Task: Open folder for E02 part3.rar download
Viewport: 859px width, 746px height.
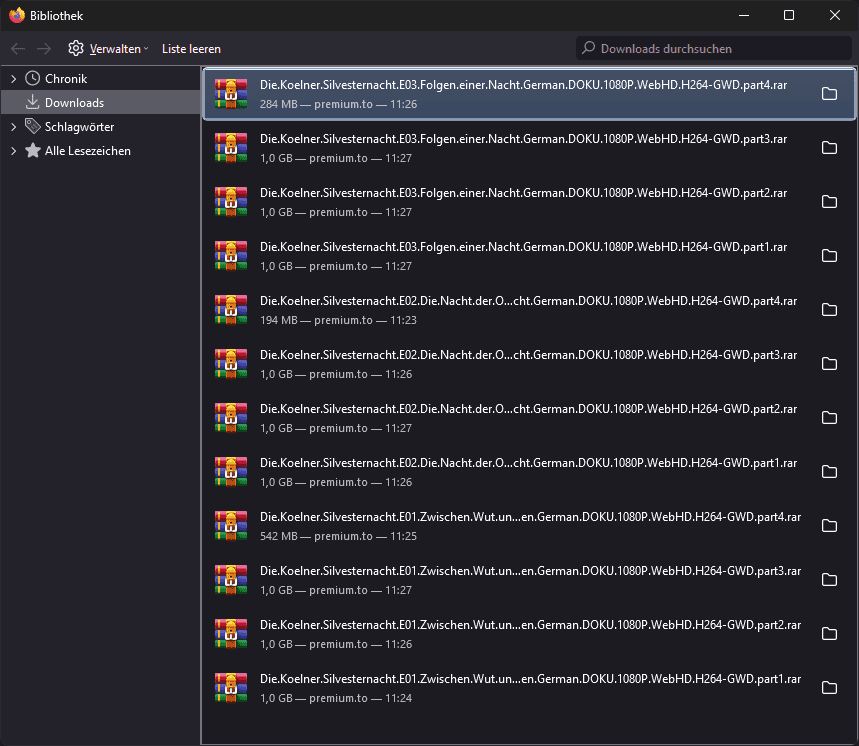Action: coord(829,364)
